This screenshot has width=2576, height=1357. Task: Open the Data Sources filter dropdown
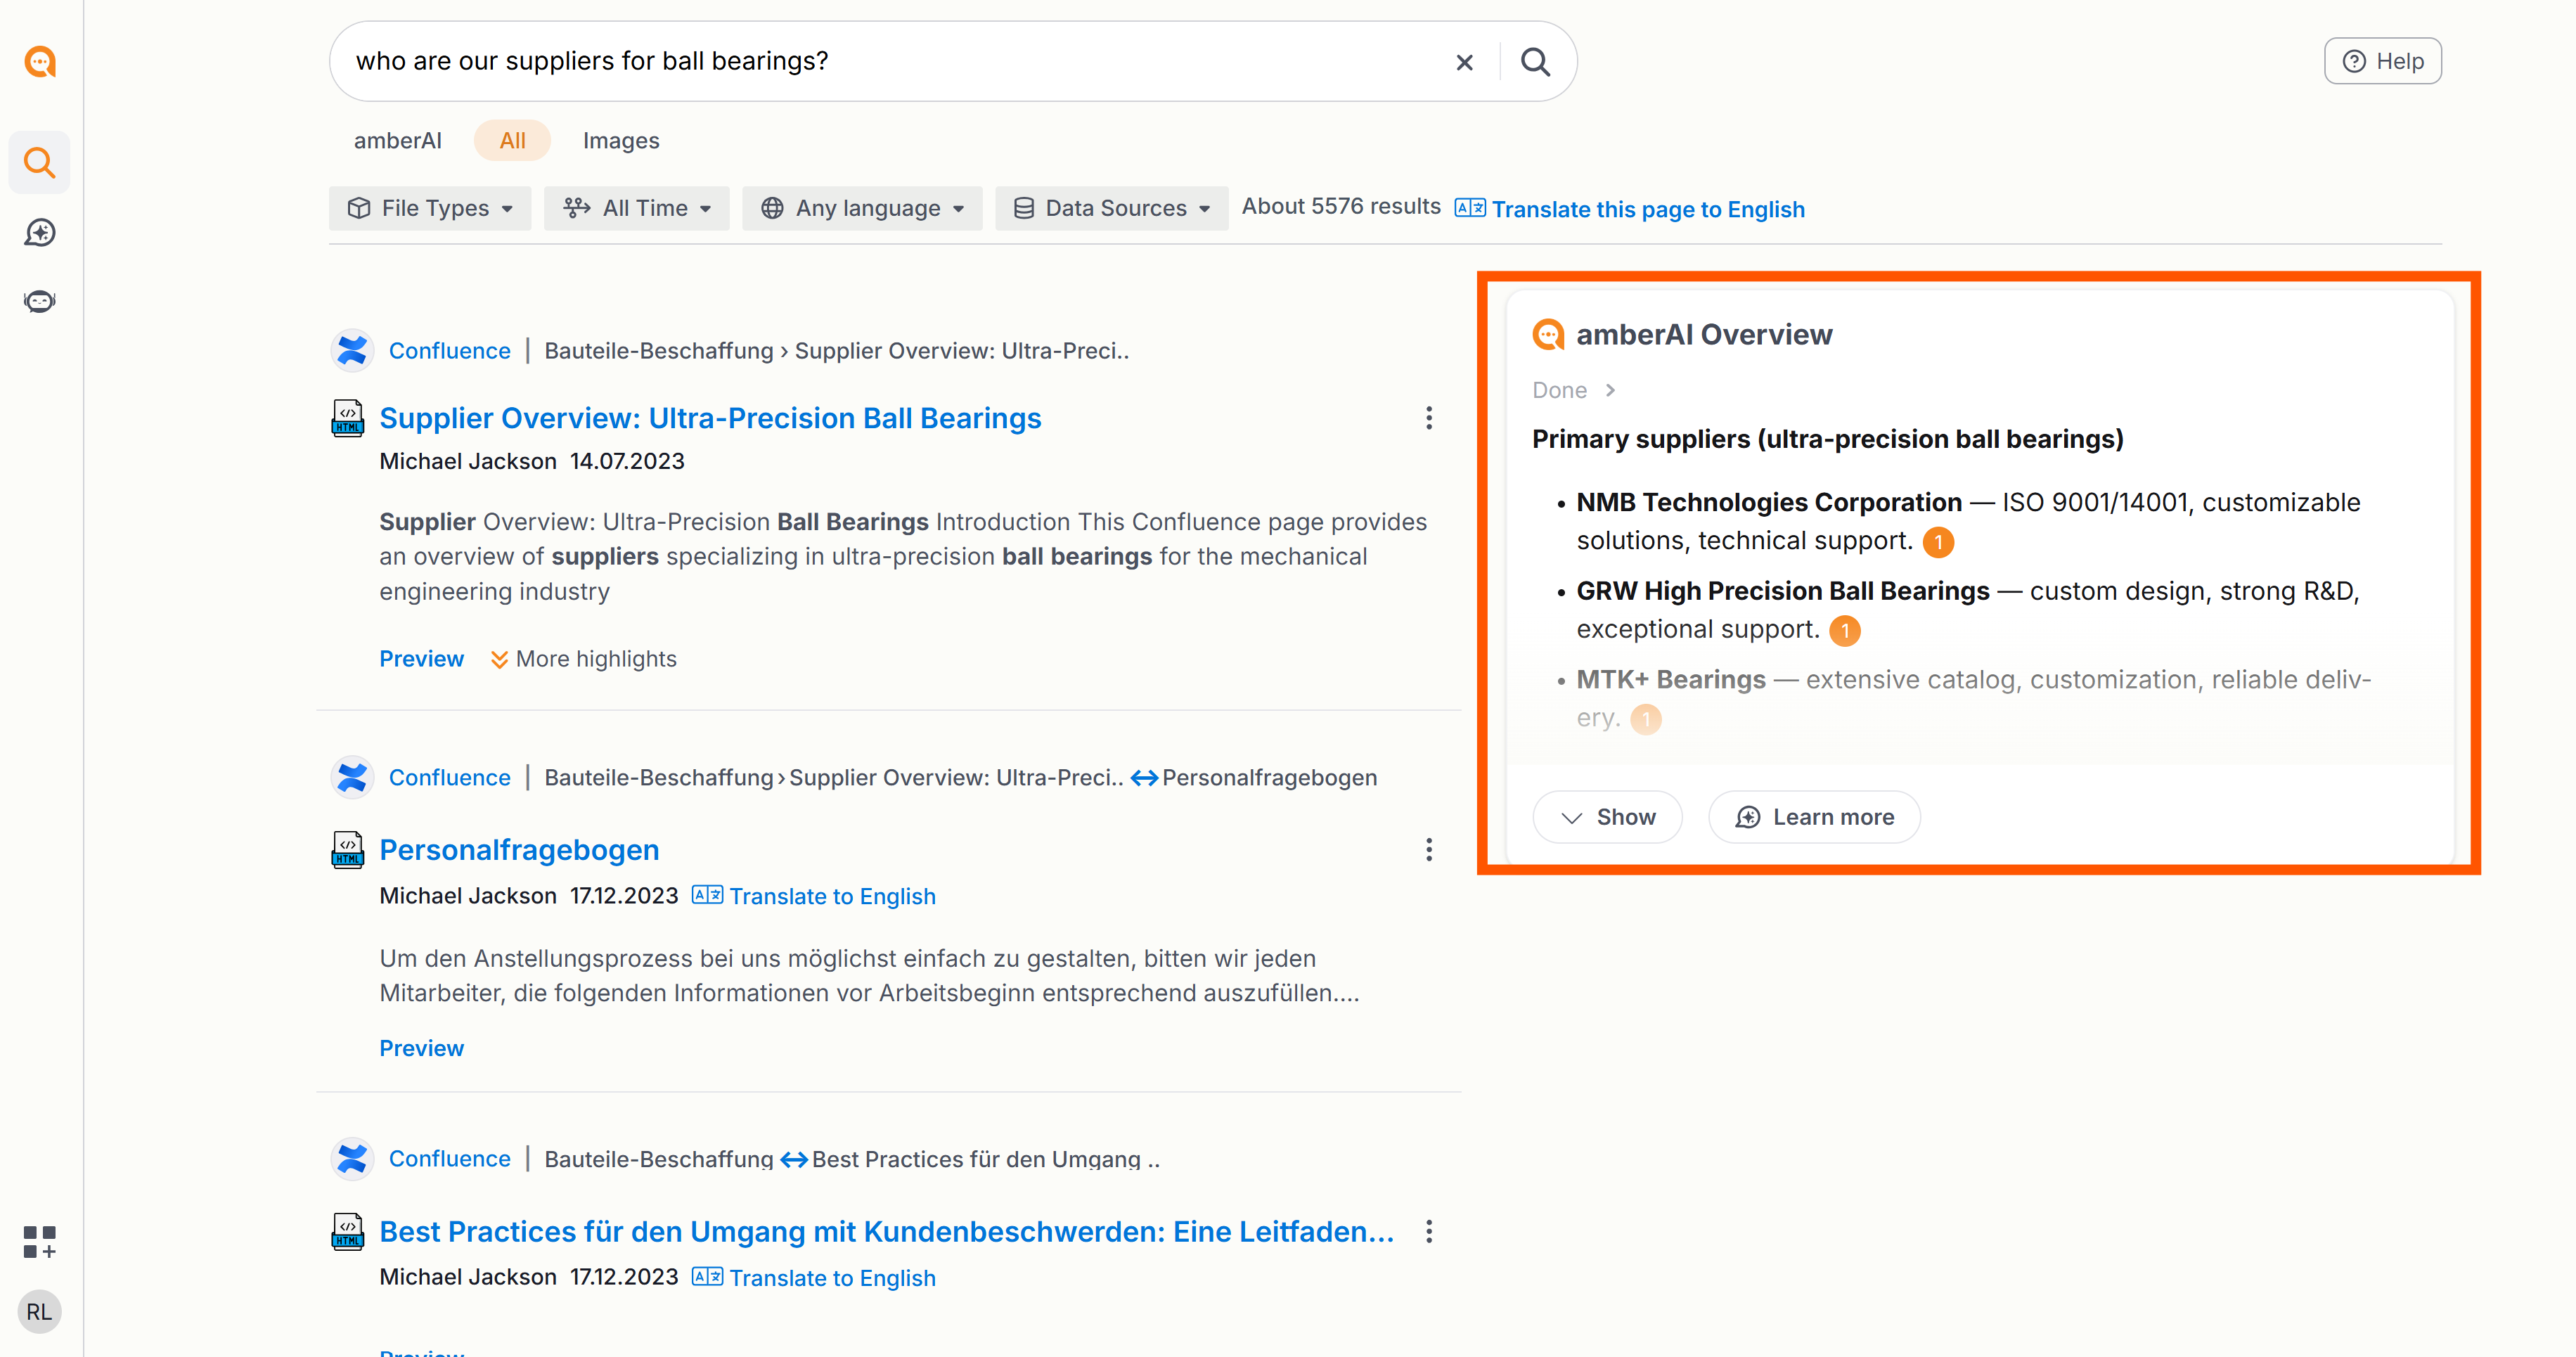[x=1112, y=208]
